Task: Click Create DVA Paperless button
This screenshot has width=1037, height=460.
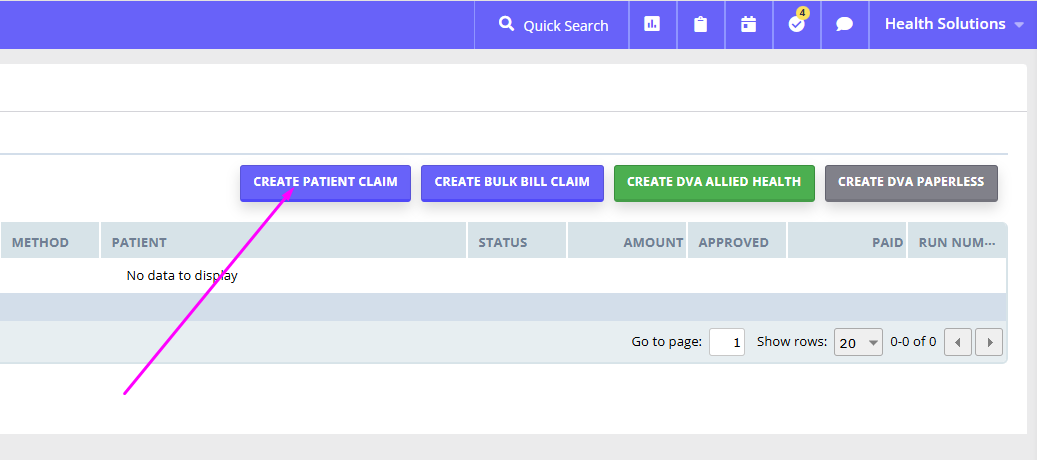Action: (x=911, y=182)
